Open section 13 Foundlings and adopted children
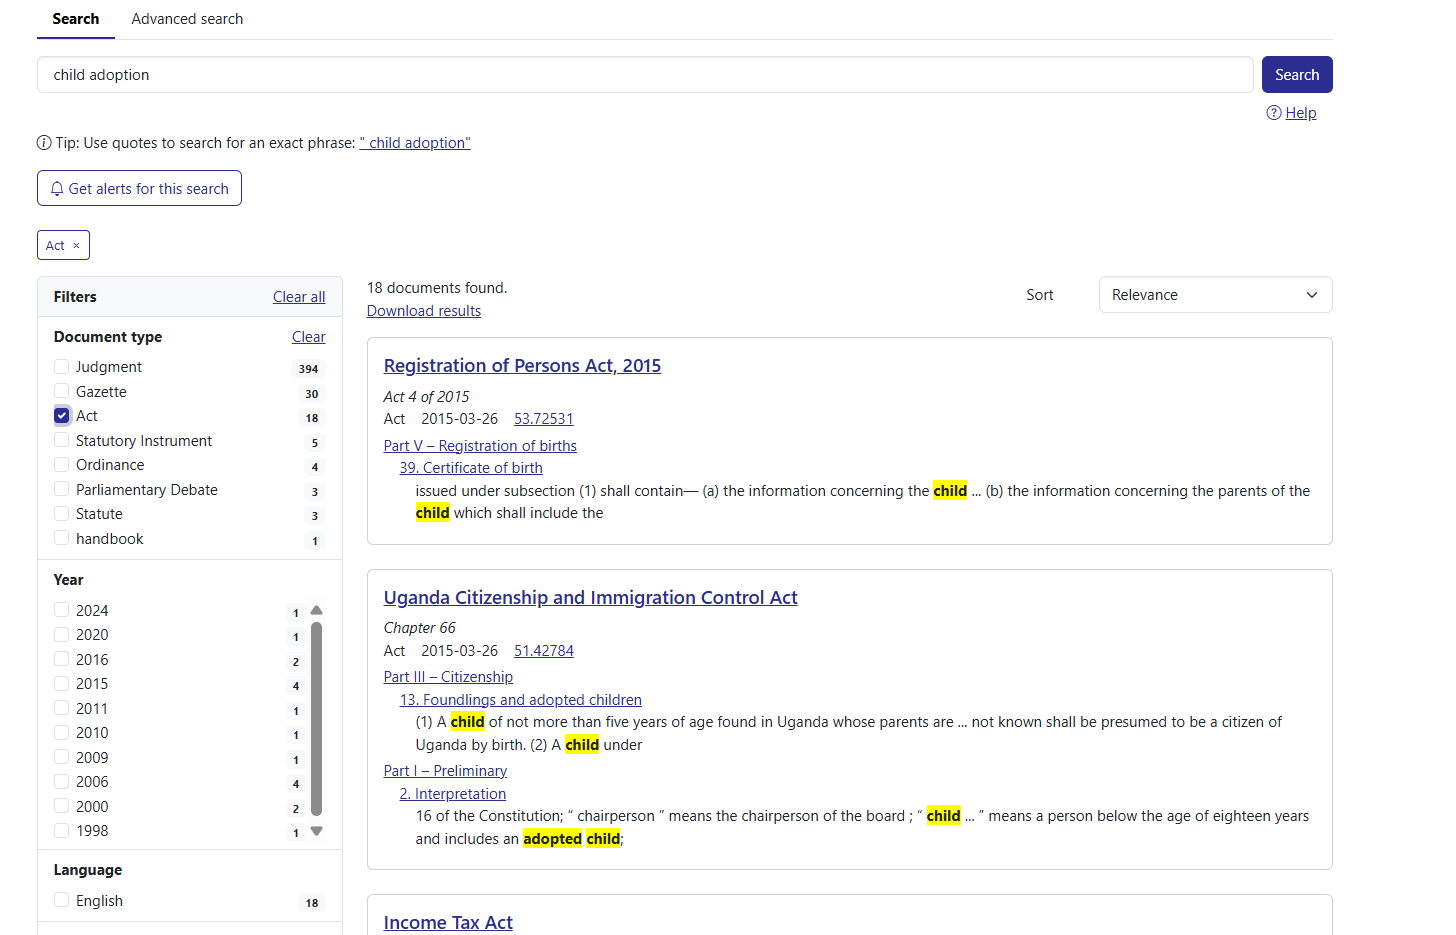This screenshot has height=935, width=1456. 520,700
